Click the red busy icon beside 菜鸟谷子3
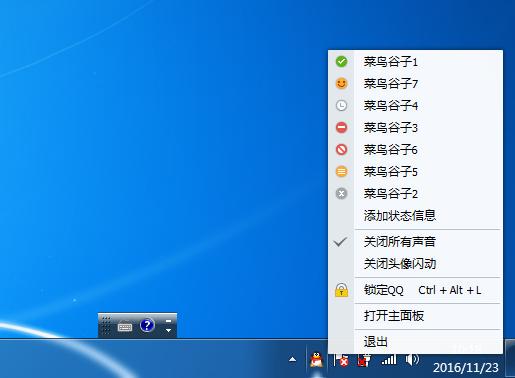 (341, 127)
